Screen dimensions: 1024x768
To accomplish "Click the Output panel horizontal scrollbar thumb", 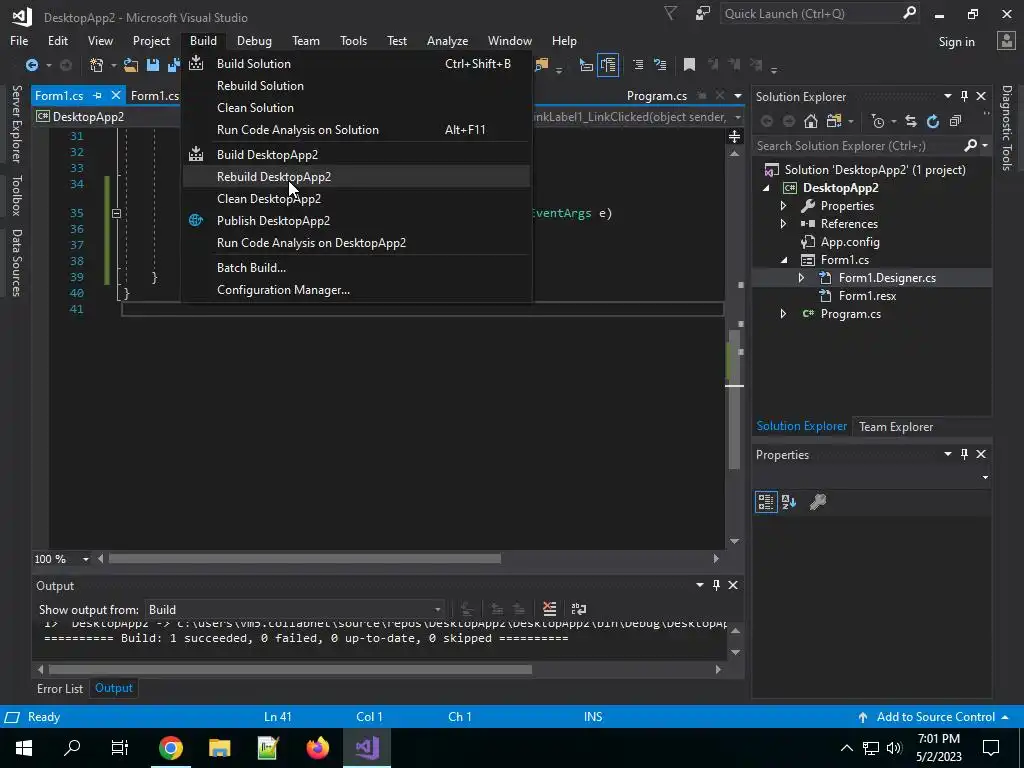I will pyautogui.click(x=290, y=669).
